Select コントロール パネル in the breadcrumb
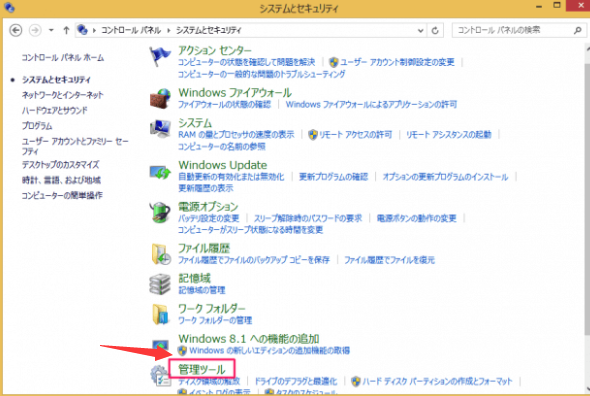590x396 pixels. pos(131,30)
